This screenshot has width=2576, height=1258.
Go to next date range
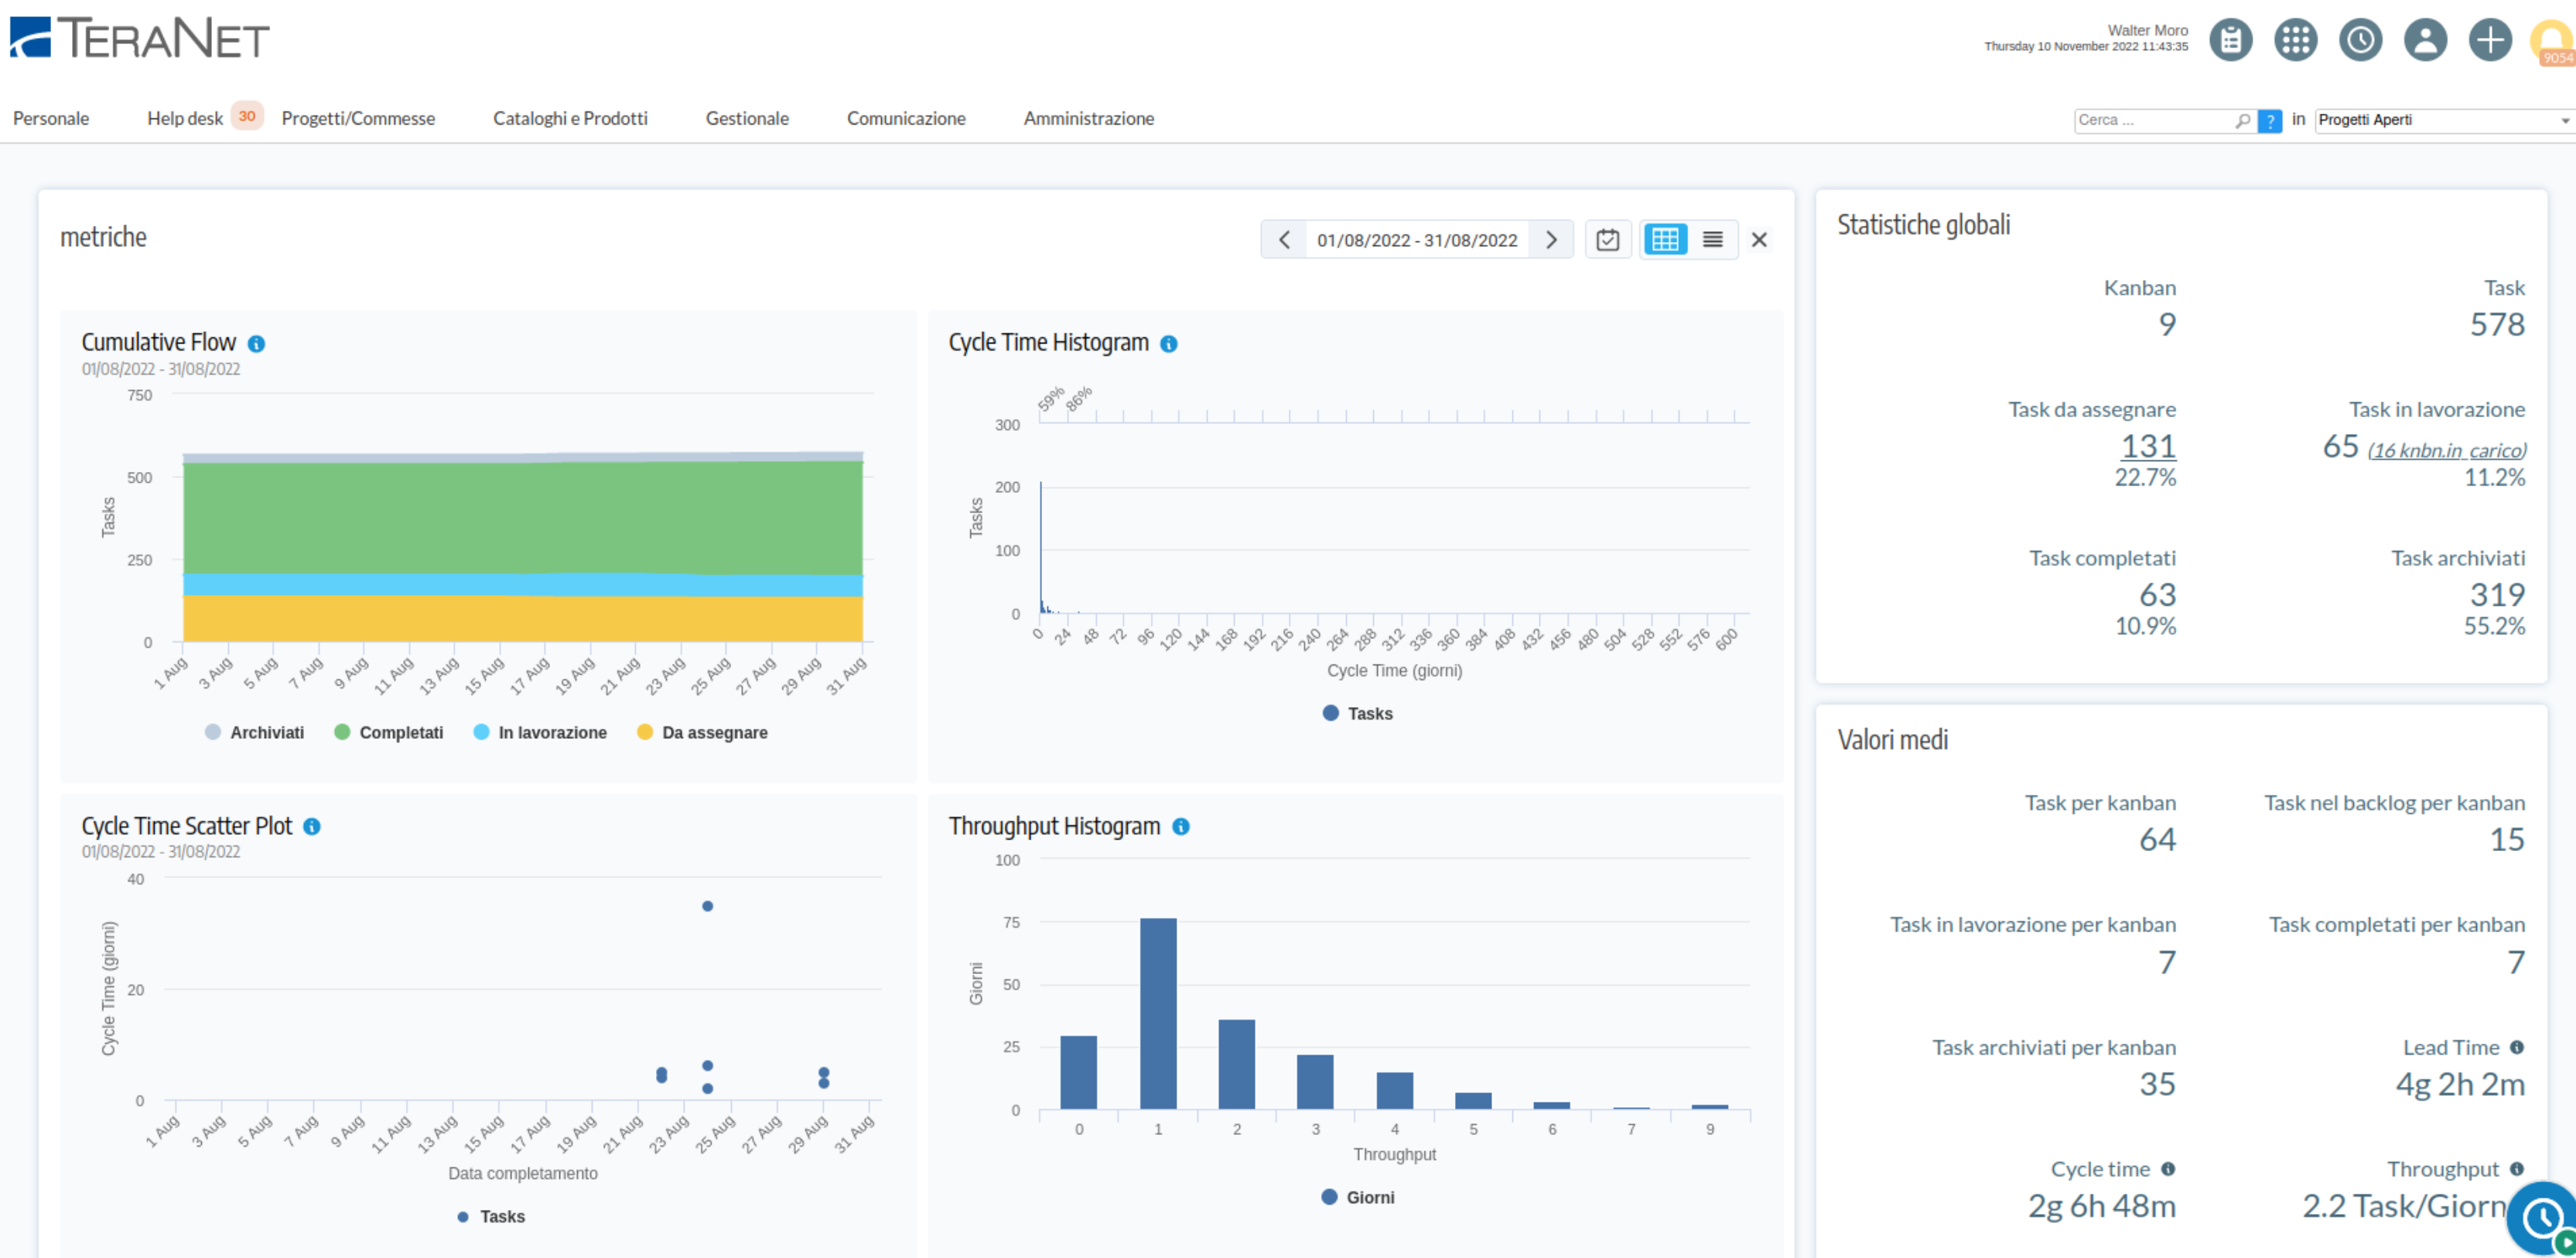pyautogui.click(x=1551, y=240)
